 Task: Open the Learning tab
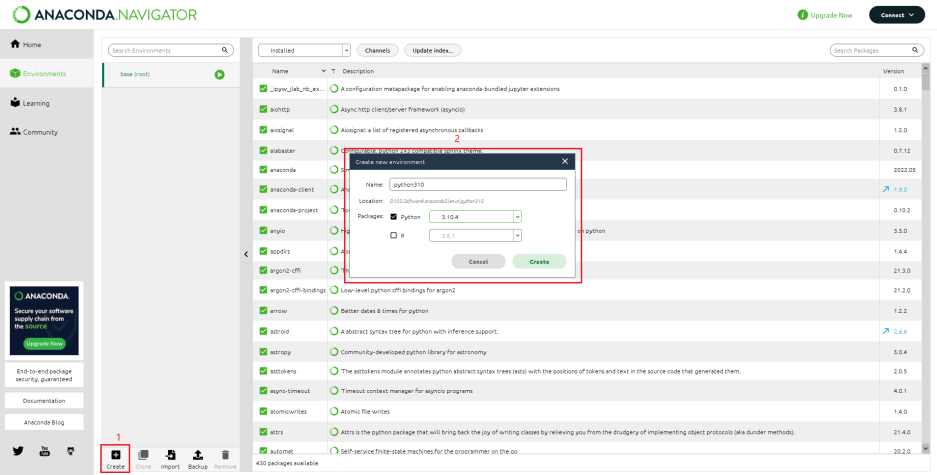(x=47, y=103)
